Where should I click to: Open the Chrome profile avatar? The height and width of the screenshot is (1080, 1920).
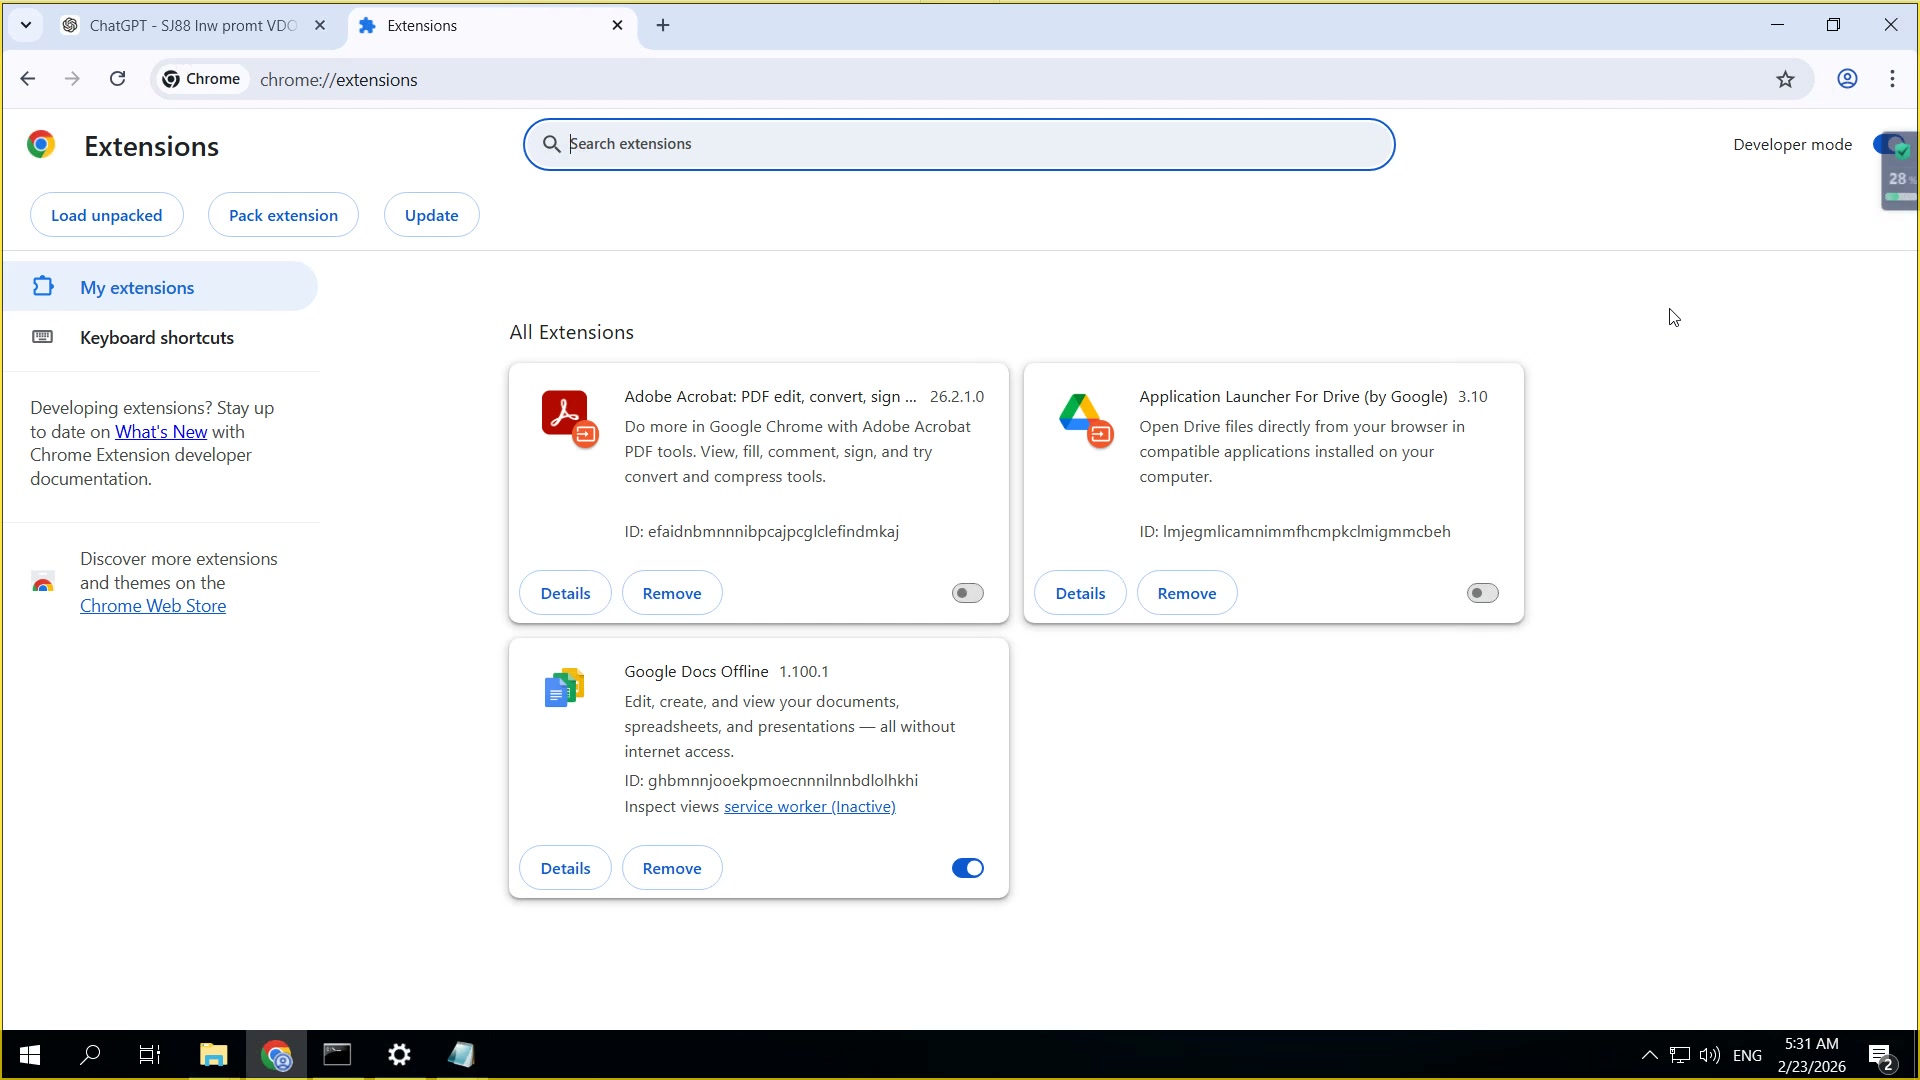click(x=1847, y=79)
